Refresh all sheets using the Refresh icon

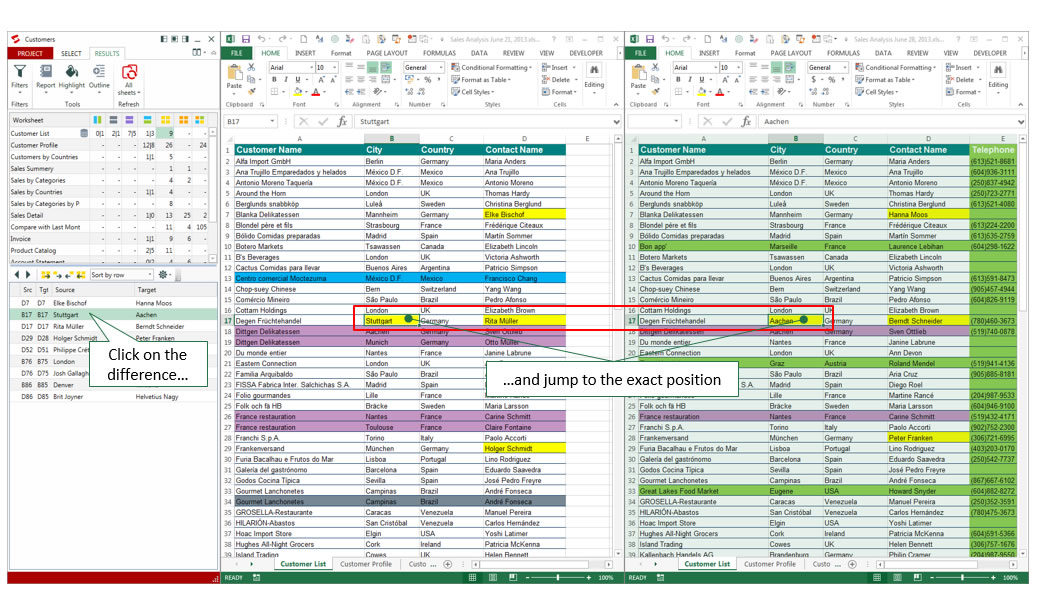click(129, 72)
